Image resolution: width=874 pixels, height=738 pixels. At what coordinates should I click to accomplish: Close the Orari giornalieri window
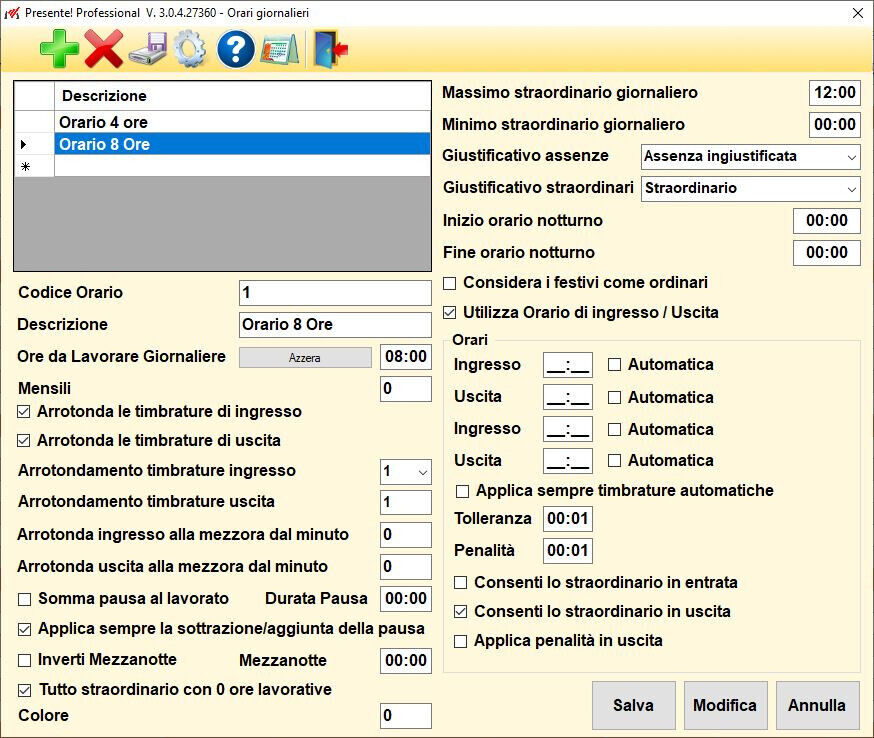click(x=858, y=13)
